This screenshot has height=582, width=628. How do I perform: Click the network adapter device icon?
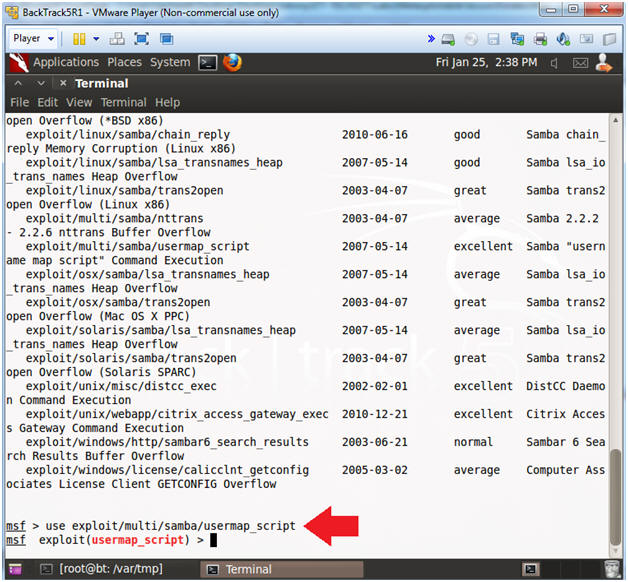(517, 39)
